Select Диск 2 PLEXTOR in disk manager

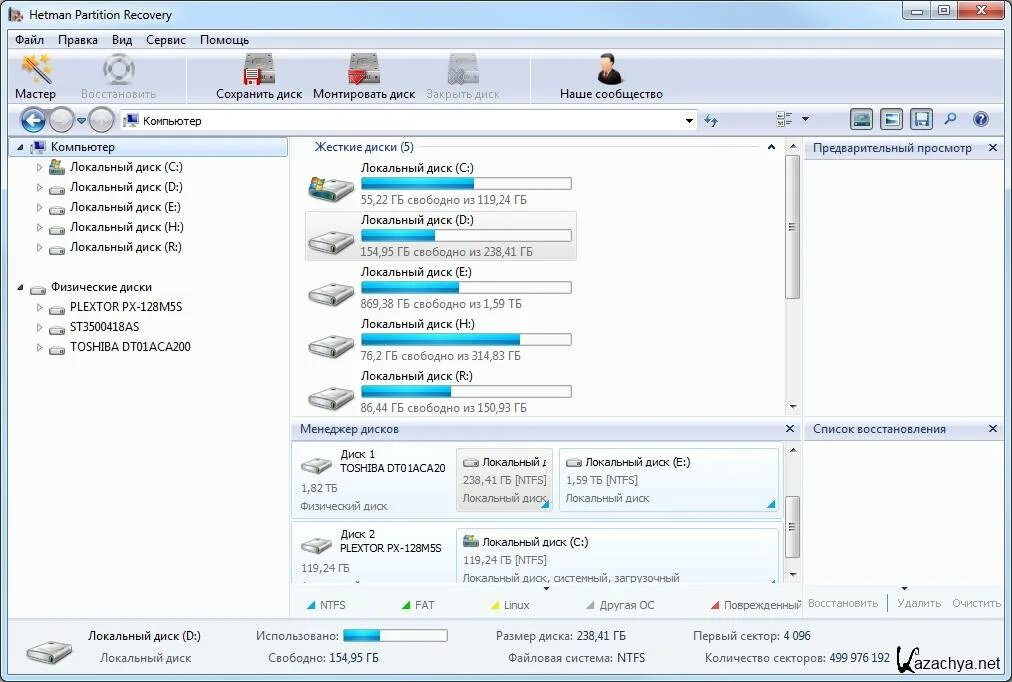(374, 555)
